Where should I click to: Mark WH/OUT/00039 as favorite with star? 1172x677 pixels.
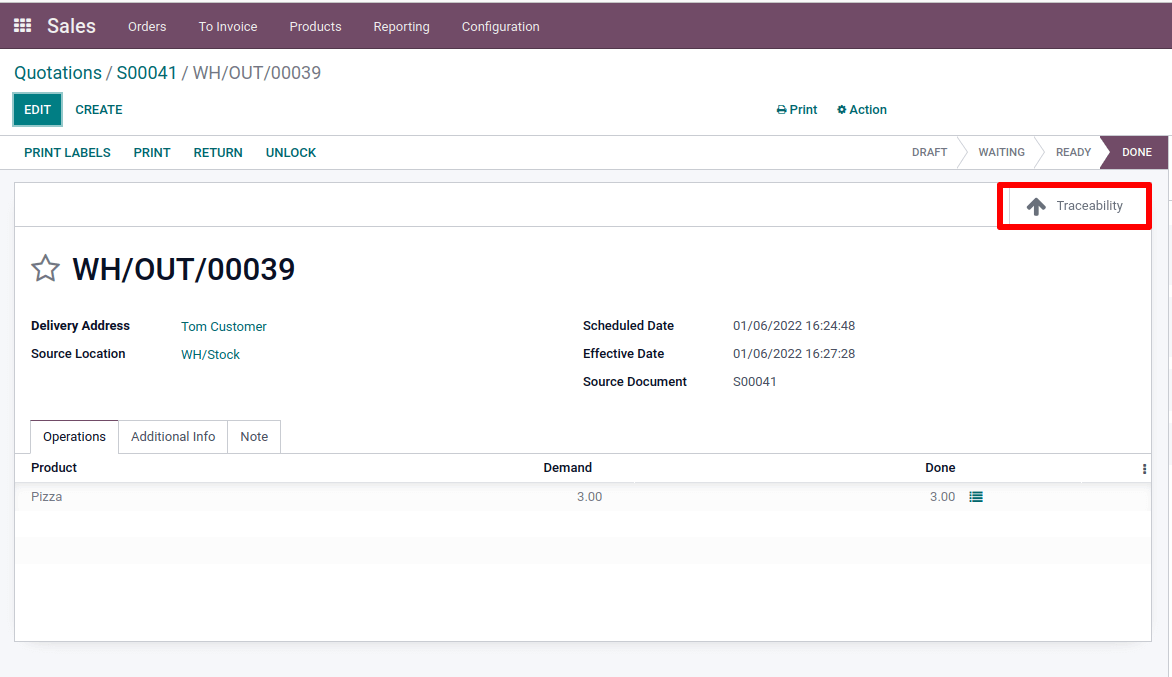[45, 268]
